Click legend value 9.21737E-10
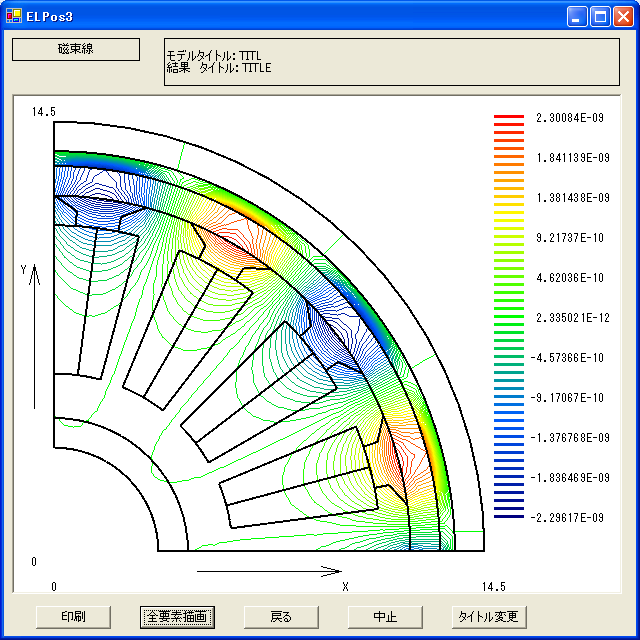Image resolution: width=640 pixels, height=640 pixels. pyautogui.click(x=570, y=238)
